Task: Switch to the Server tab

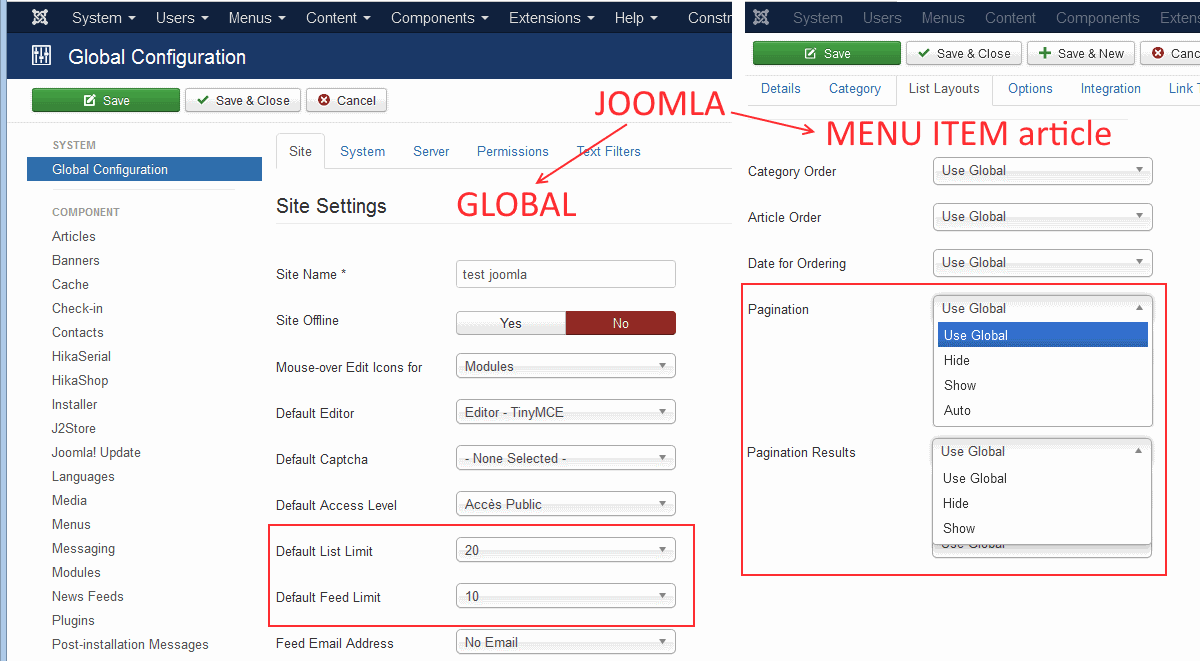Action: [x=431, y=151]
